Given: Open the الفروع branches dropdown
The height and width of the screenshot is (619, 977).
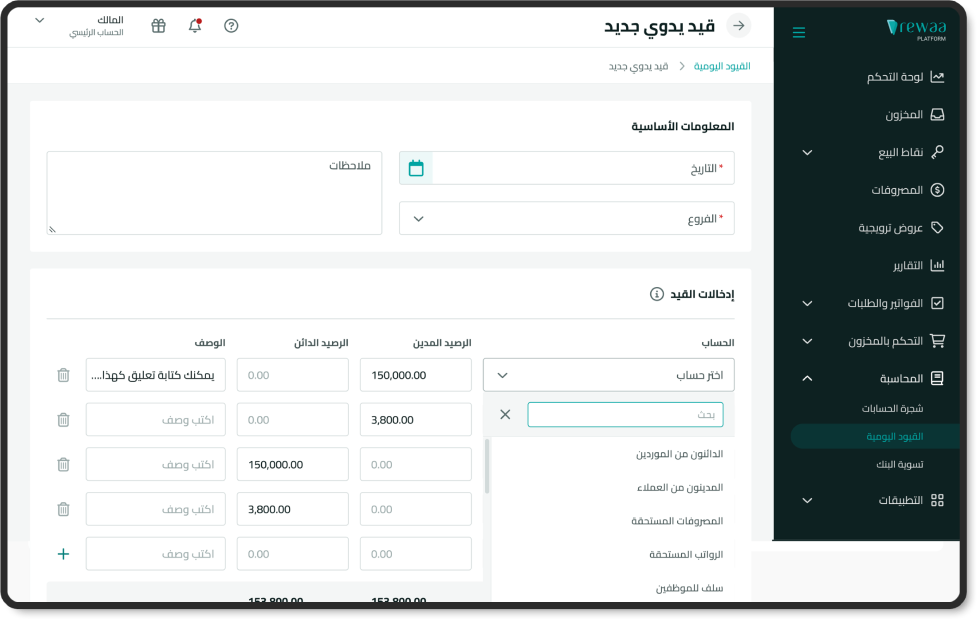Looking at the screenshot, I should tap(566, 218).
